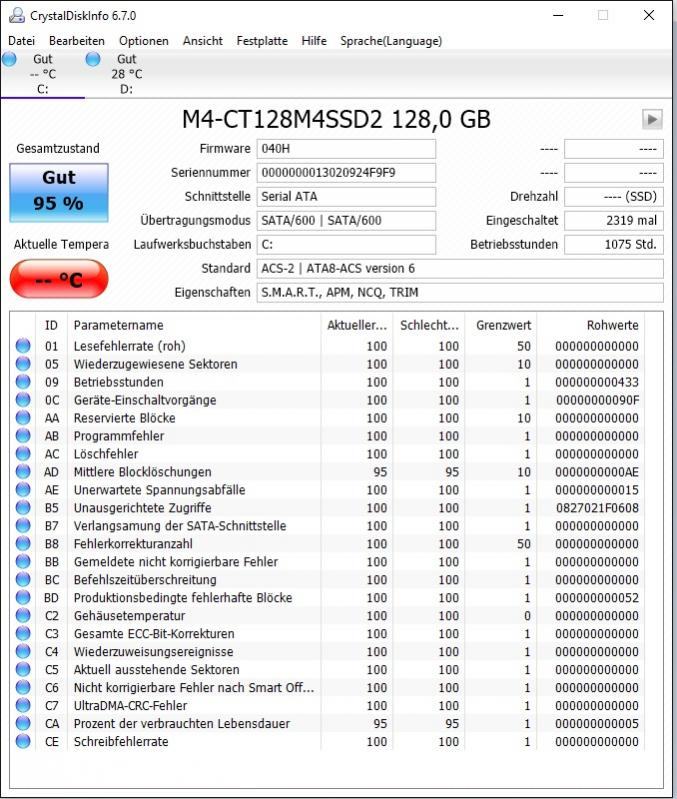
Task: Click raw value 0000000090F
Action: click(598, 400)
